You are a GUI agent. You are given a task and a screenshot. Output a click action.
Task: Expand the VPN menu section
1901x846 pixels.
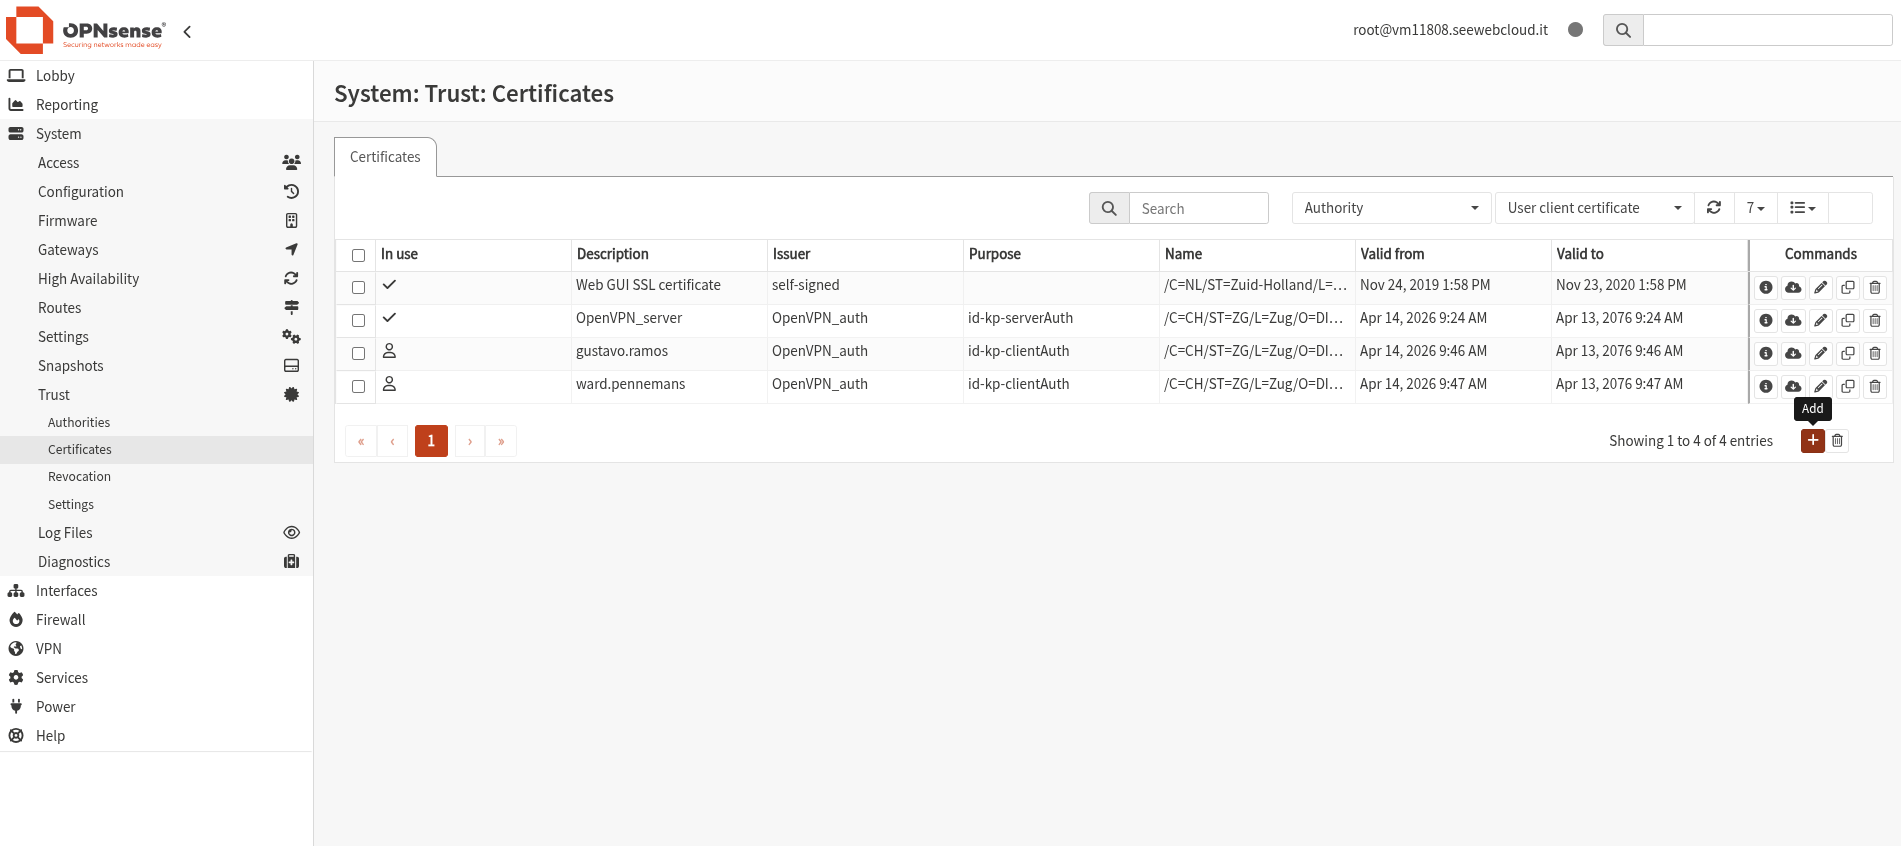point(156,649)
